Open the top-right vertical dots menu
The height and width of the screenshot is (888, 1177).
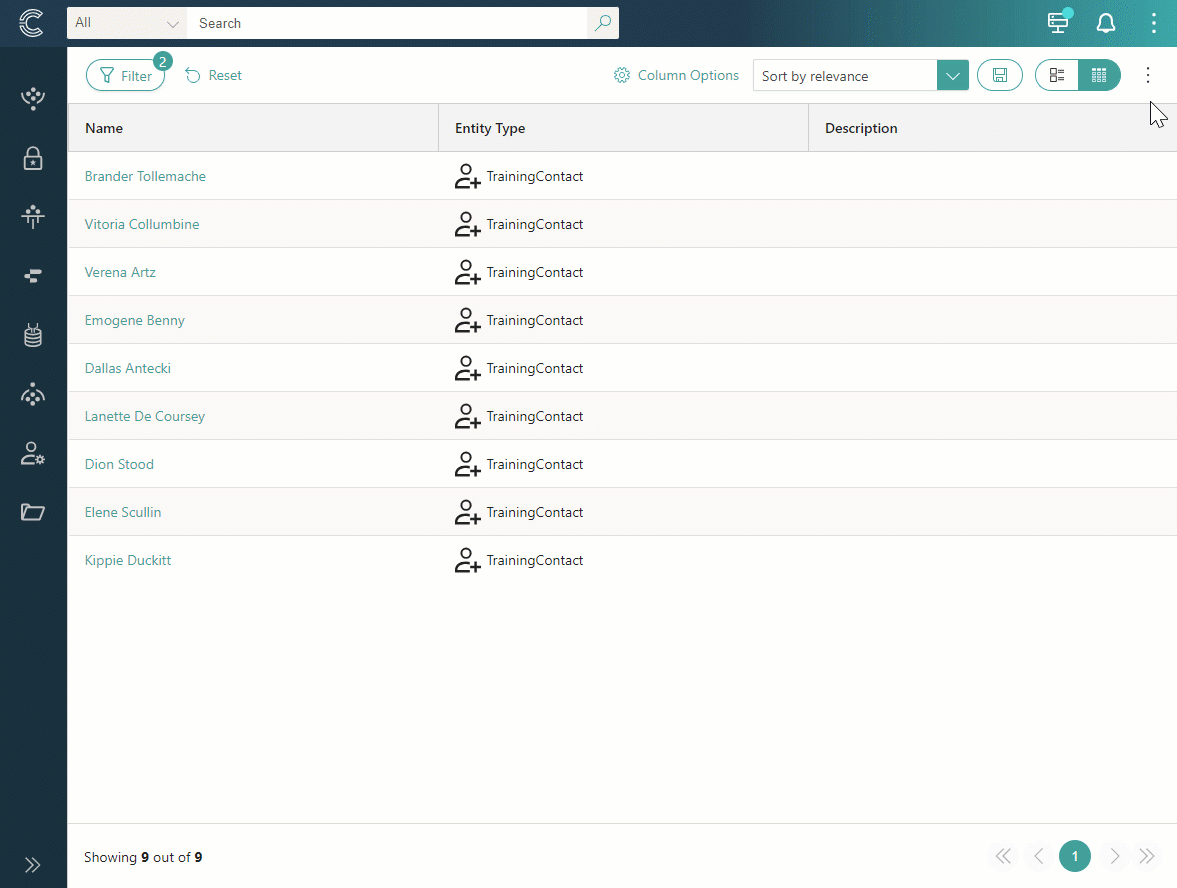1153,23
